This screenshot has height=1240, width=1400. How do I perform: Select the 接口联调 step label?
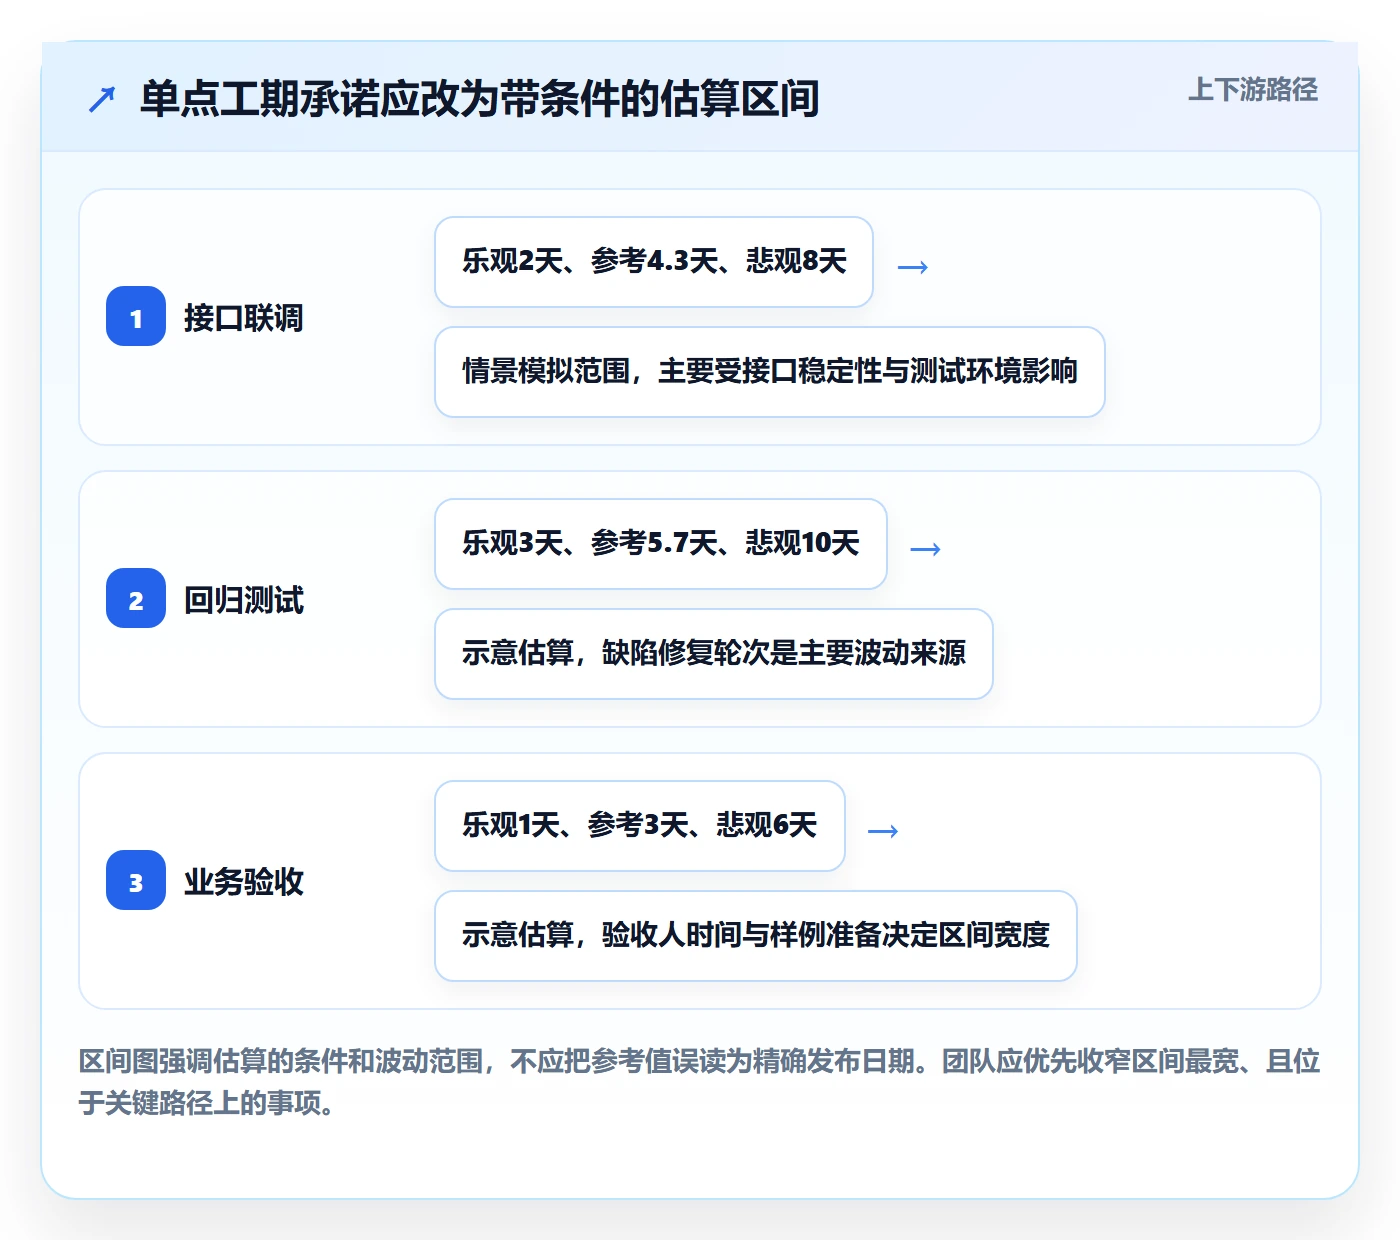244,318
